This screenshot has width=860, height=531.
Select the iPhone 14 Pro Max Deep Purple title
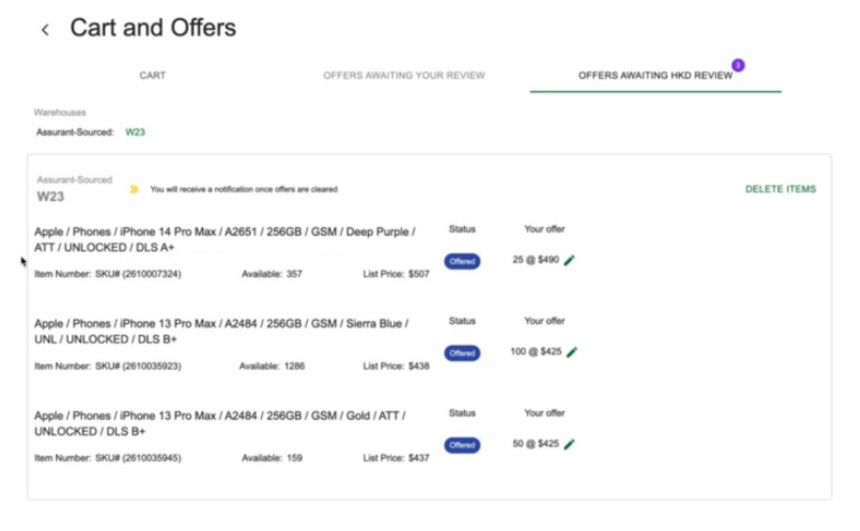point(224,239)
